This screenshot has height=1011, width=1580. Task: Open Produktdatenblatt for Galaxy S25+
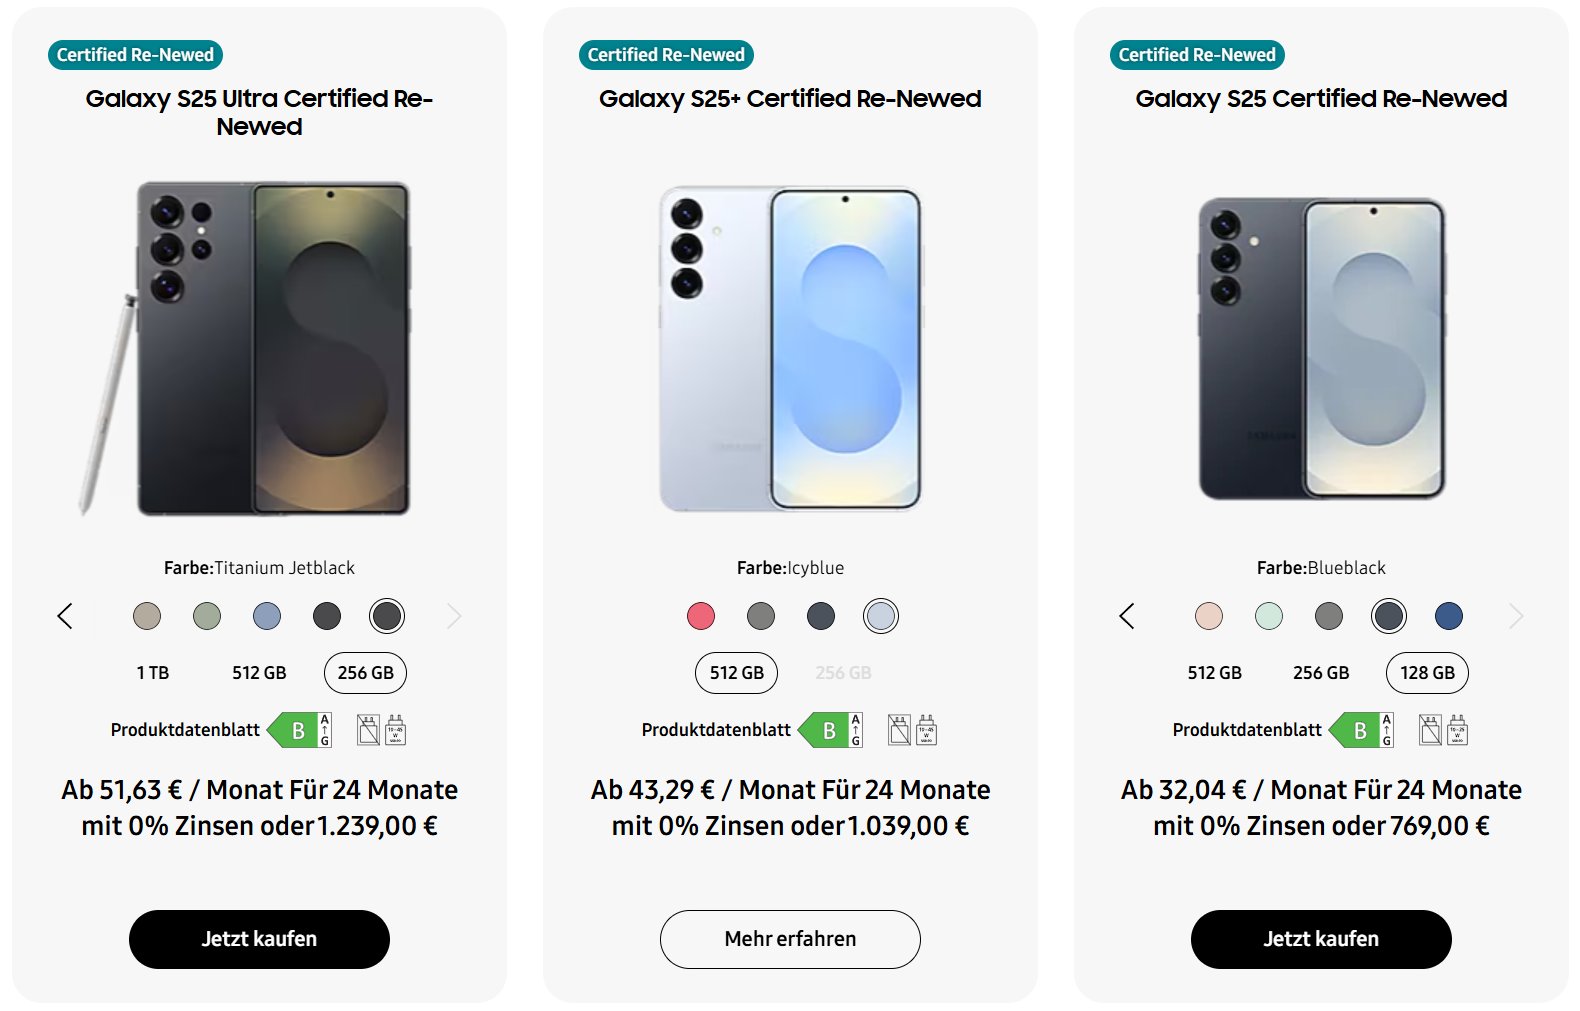pyautogui.click(x=716, y=730)
